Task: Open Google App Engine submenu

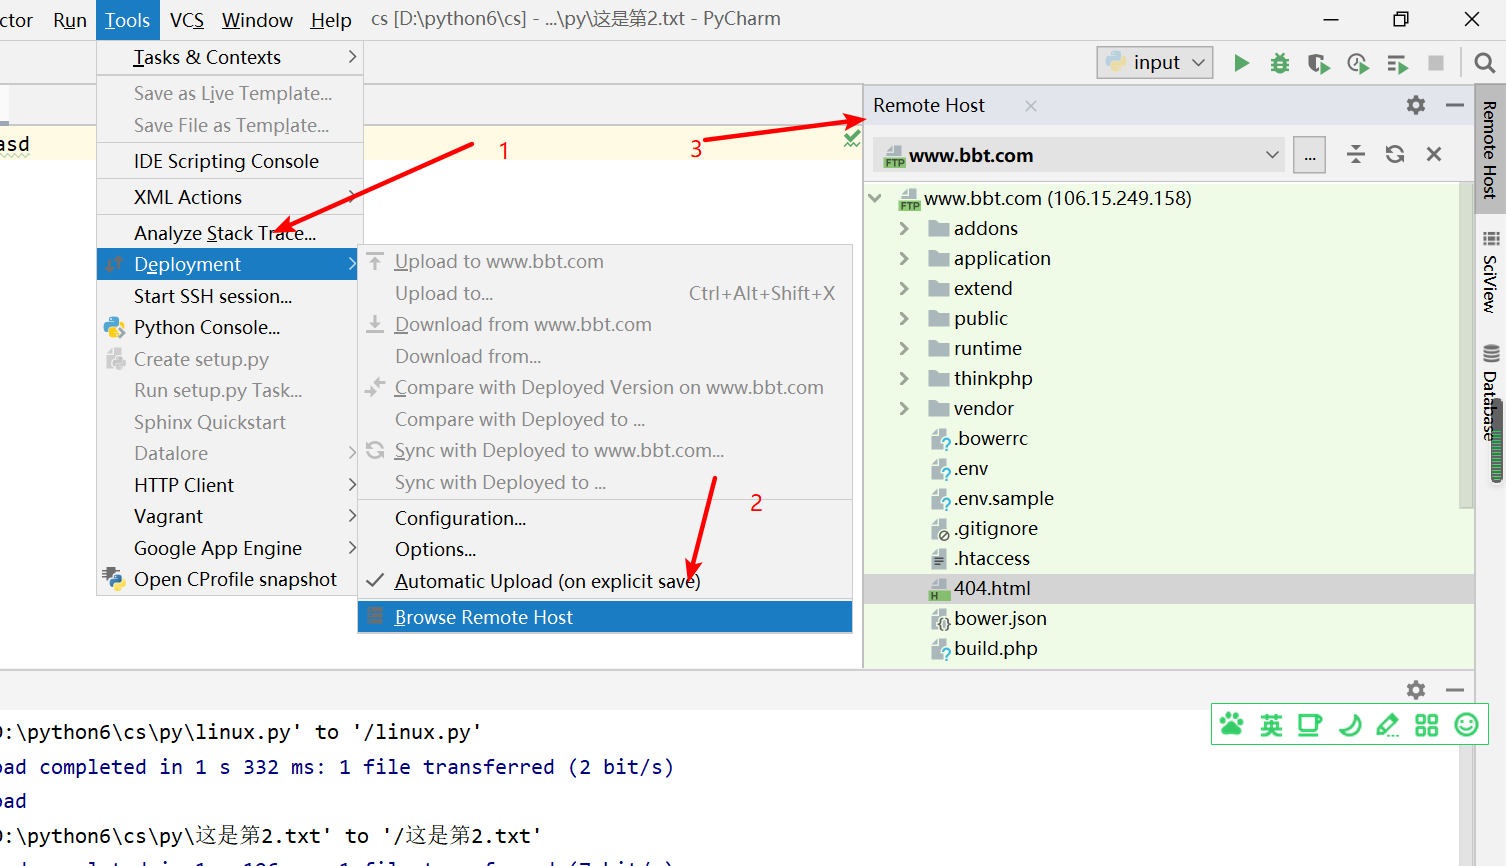Action: pos(229,548)
